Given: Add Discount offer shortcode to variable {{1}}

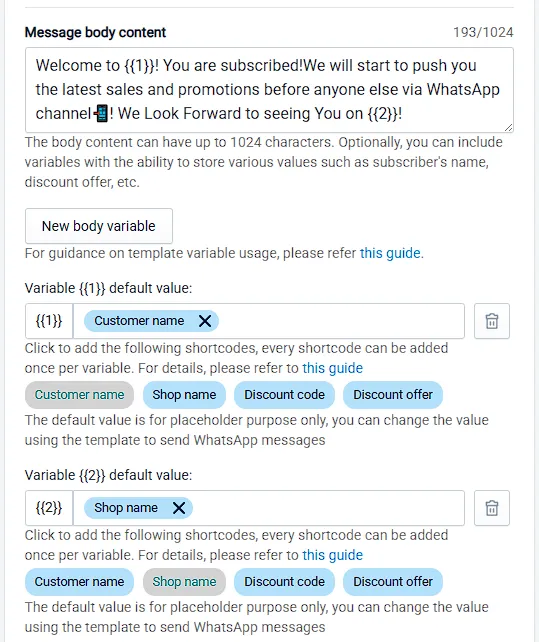Looking at the screenshot, I should (393, 395).
